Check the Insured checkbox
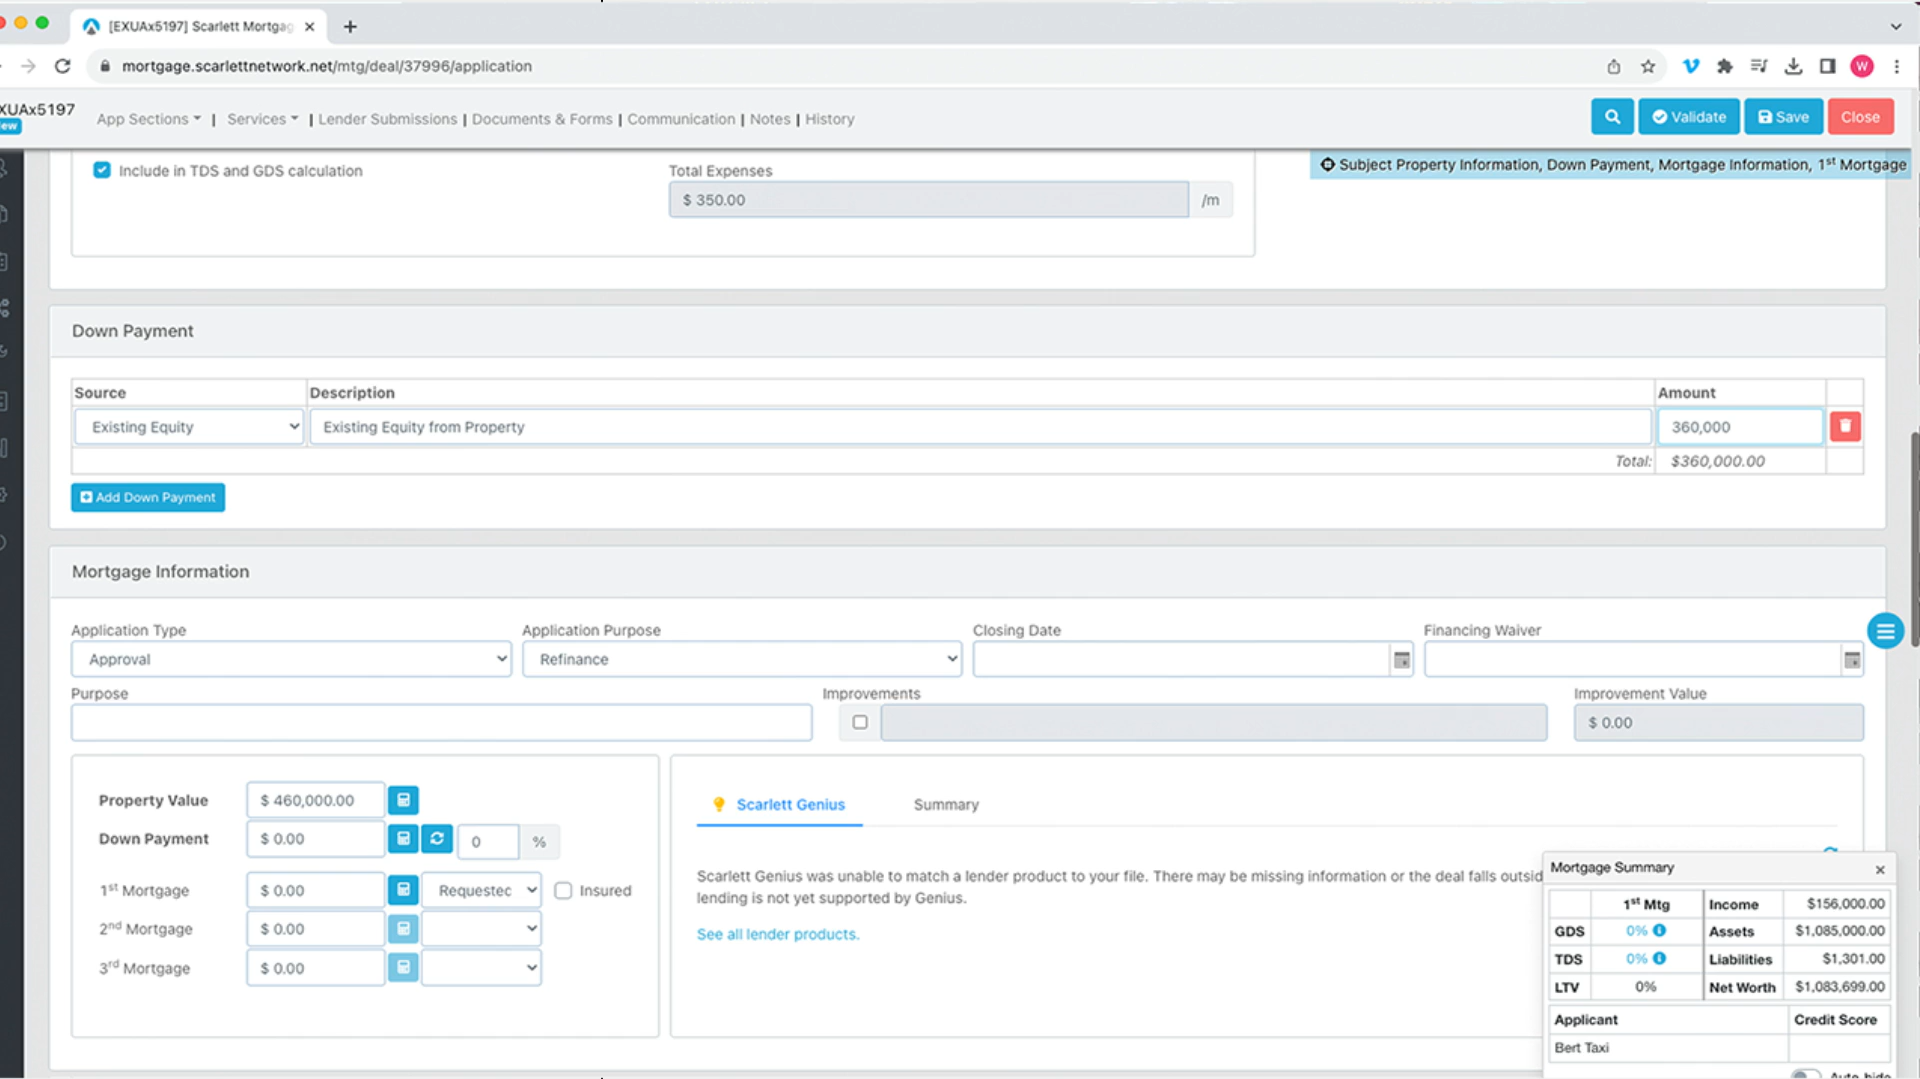 [564, 891]
